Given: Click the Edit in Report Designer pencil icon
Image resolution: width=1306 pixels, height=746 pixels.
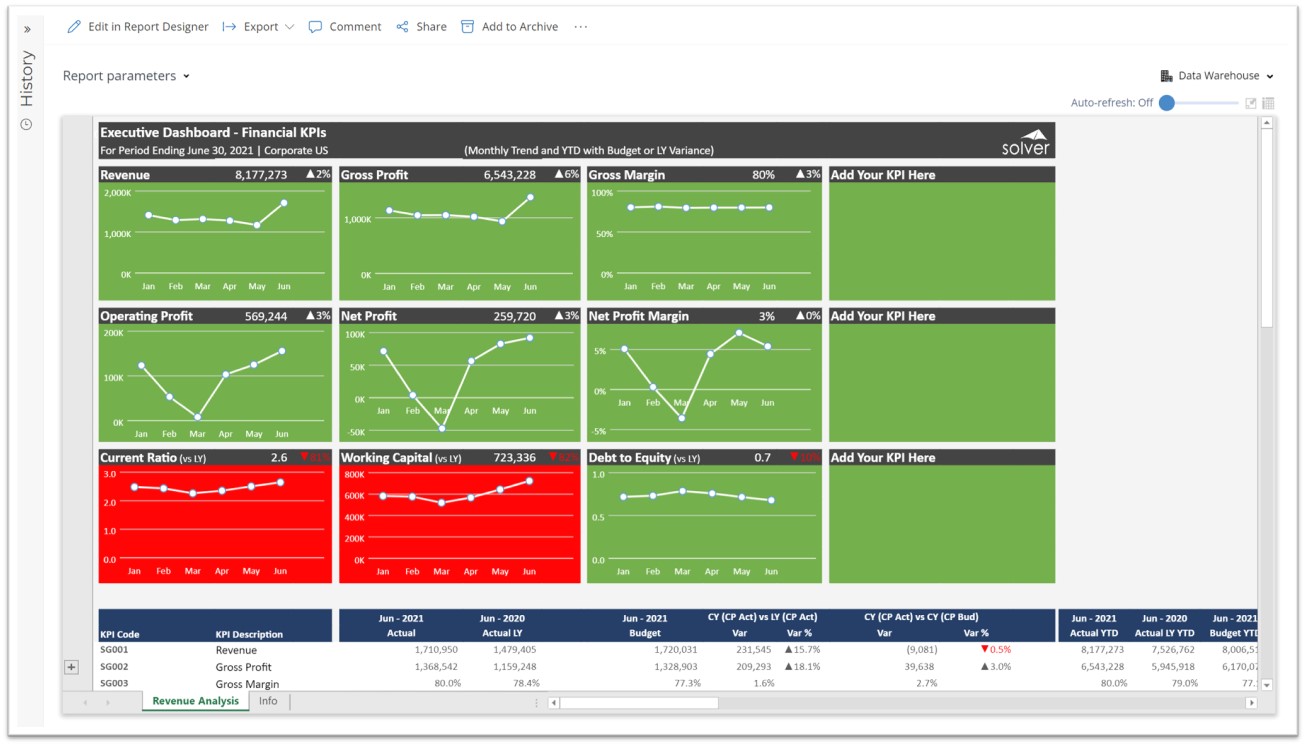Looking at the screenshot, I should click(74, 27).
